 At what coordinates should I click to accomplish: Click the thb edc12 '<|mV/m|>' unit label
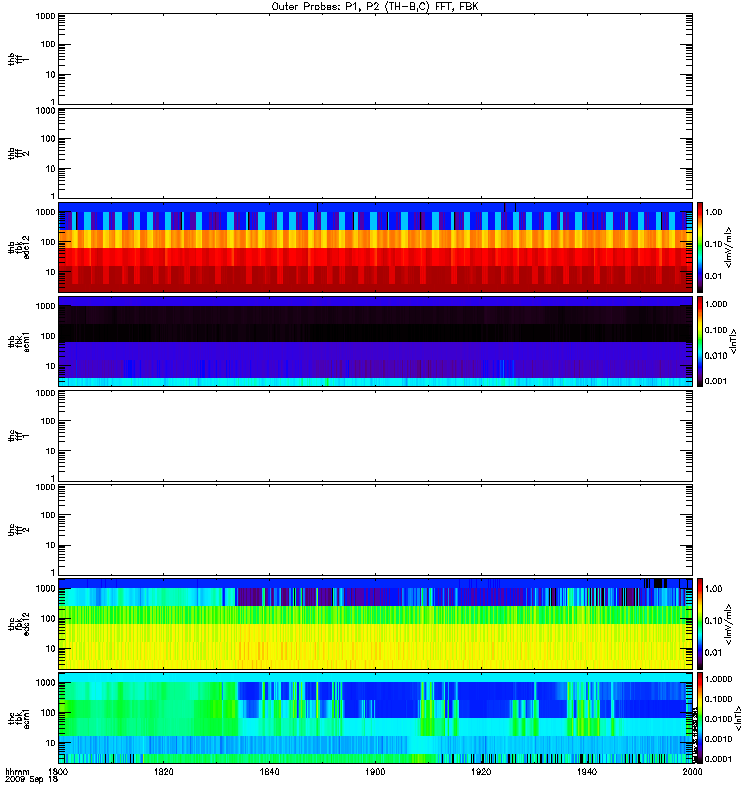pos(729,247)
